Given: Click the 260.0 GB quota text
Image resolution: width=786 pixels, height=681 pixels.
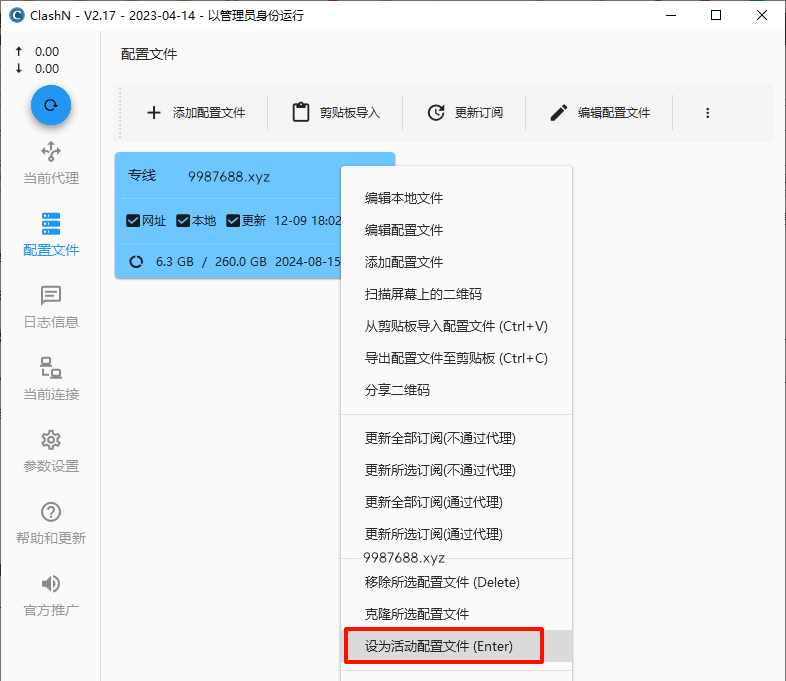Looking at the screenshot, I should coord(241,262).
